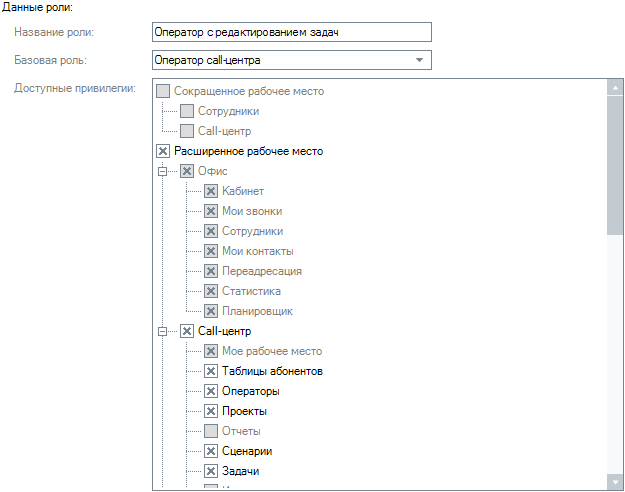Collapse the Call-центр tree node
The height and width of the screenshot is (492, 625).
[162, 331]
